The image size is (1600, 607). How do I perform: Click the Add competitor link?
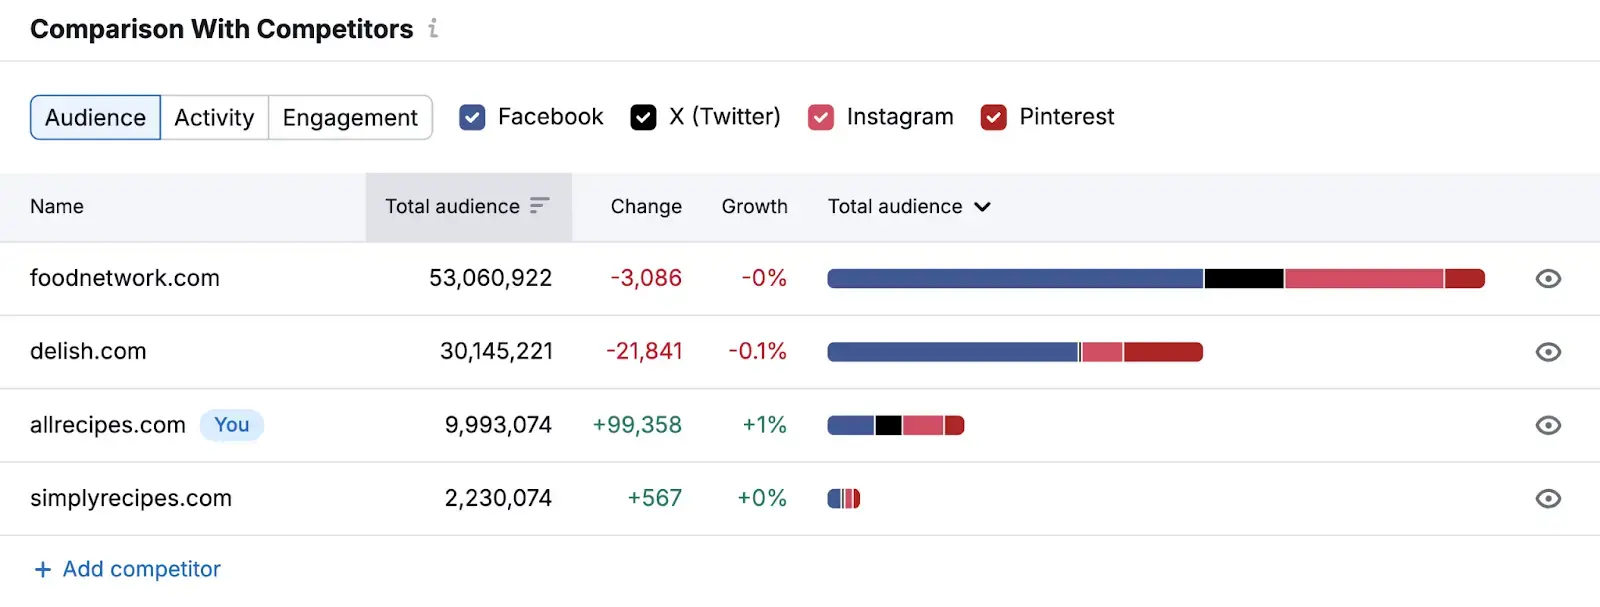[141, 569]
